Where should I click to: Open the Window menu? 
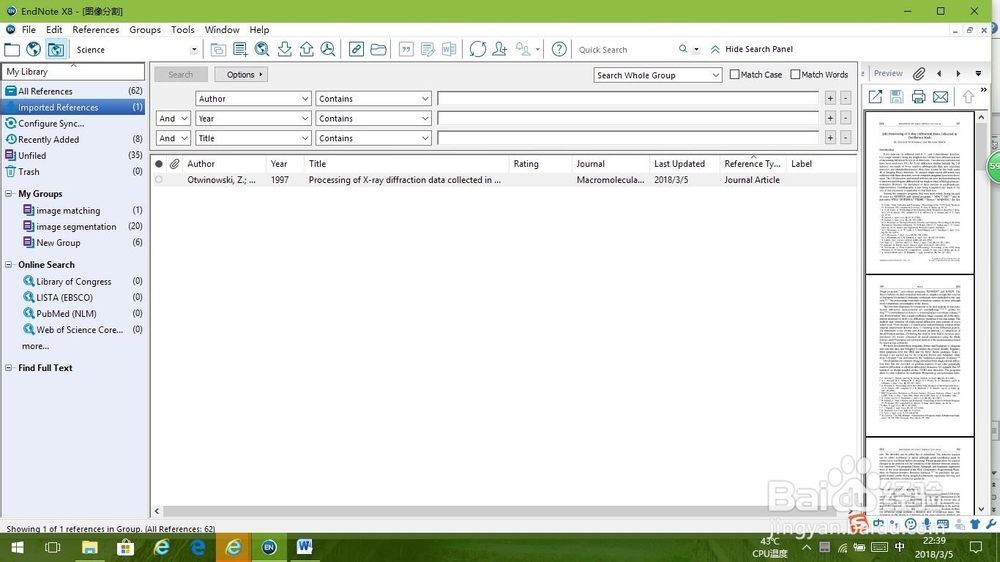click(222, 29)
